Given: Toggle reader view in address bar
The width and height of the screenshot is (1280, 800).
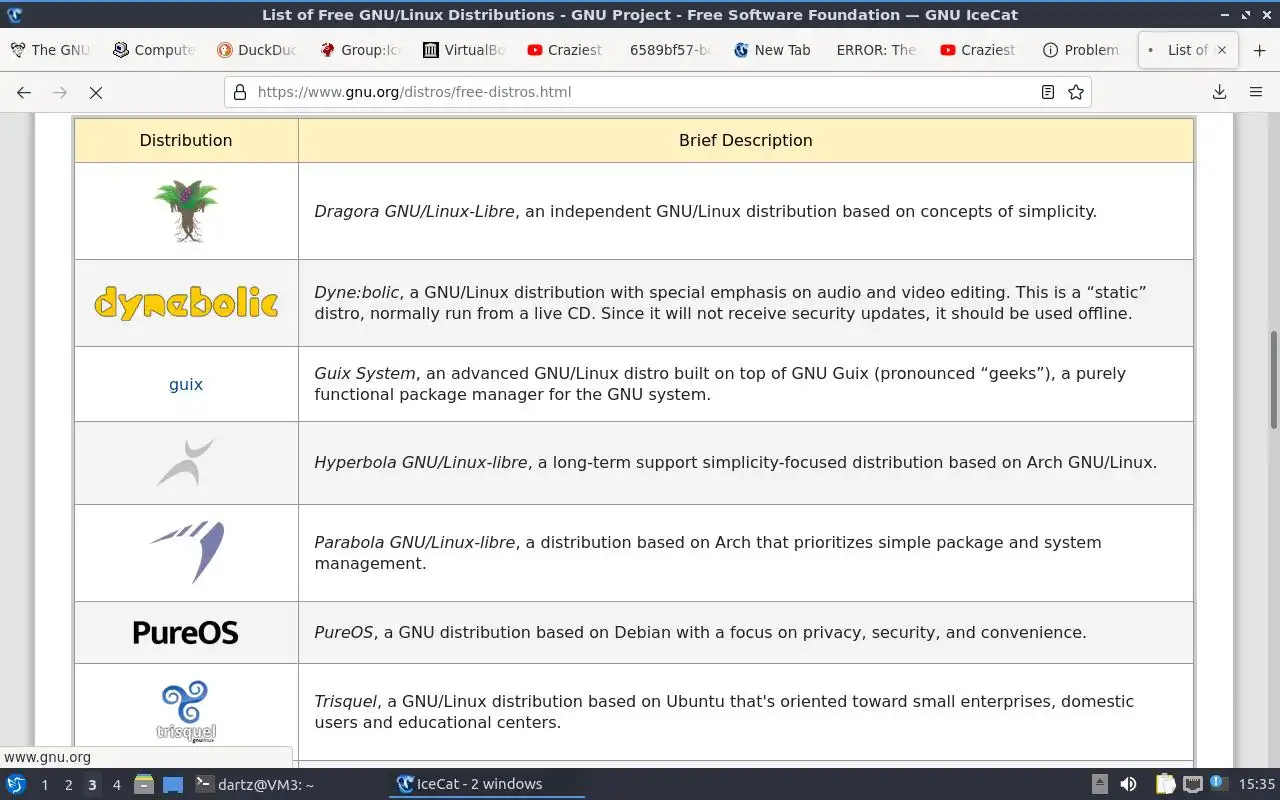Looking at the screenshot, I should click(x=1047, y=92).
